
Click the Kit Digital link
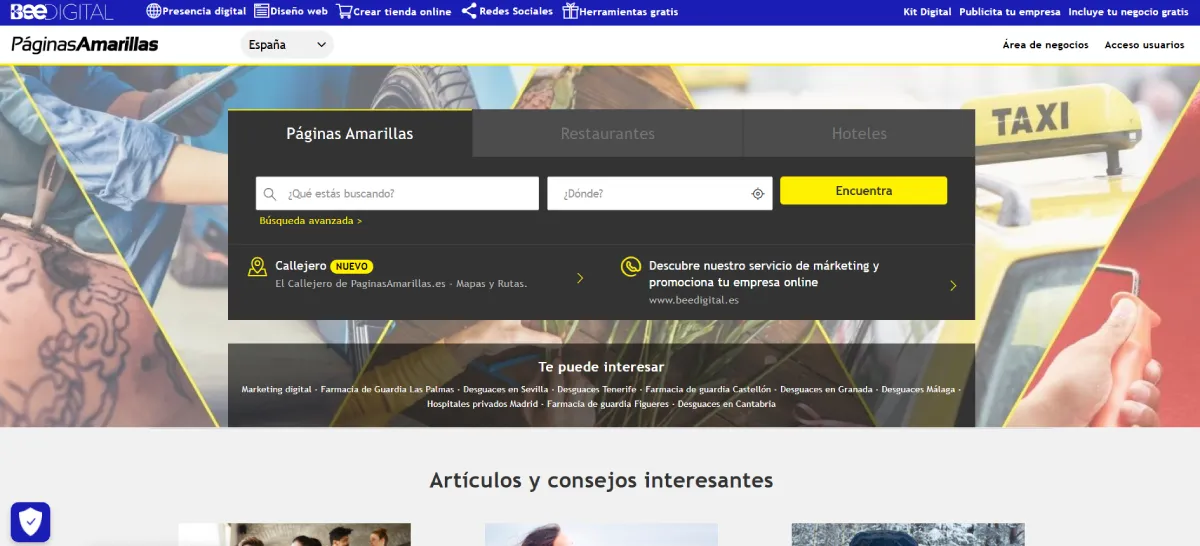click(927, 12)
